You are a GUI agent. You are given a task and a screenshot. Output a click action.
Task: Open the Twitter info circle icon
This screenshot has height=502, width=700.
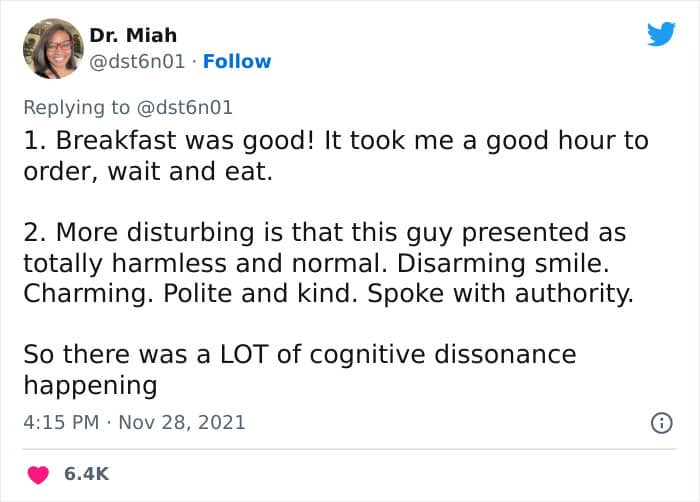point(662,423)
